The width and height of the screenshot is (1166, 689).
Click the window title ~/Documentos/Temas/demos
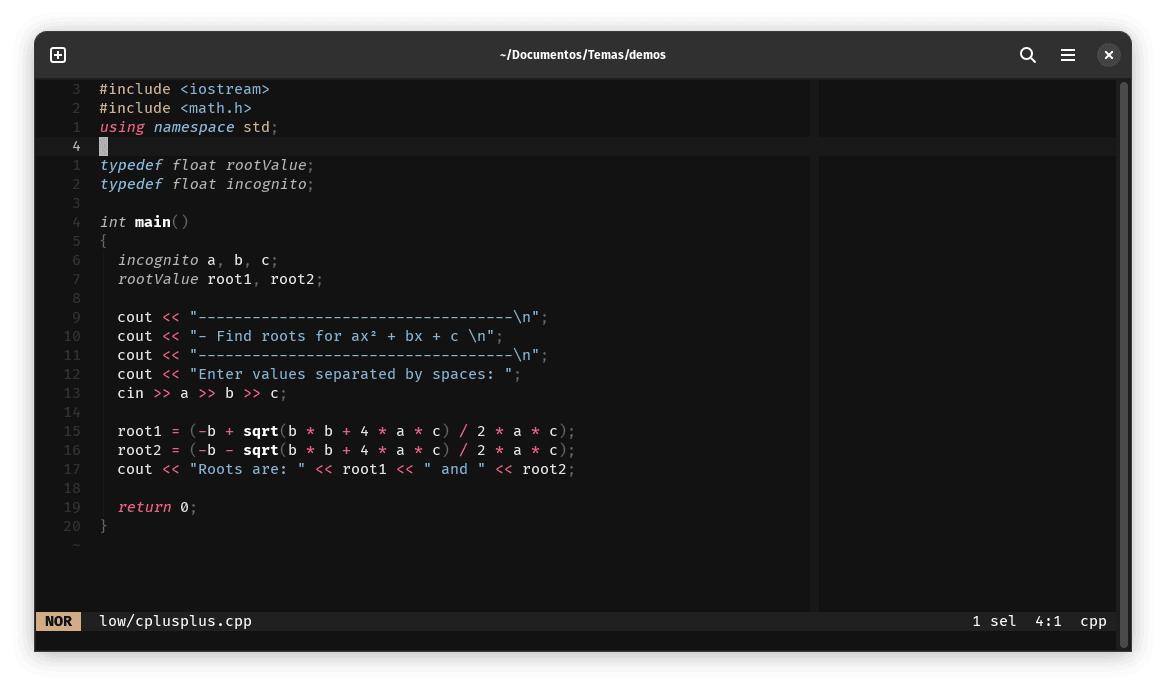(x=582, y=55)
